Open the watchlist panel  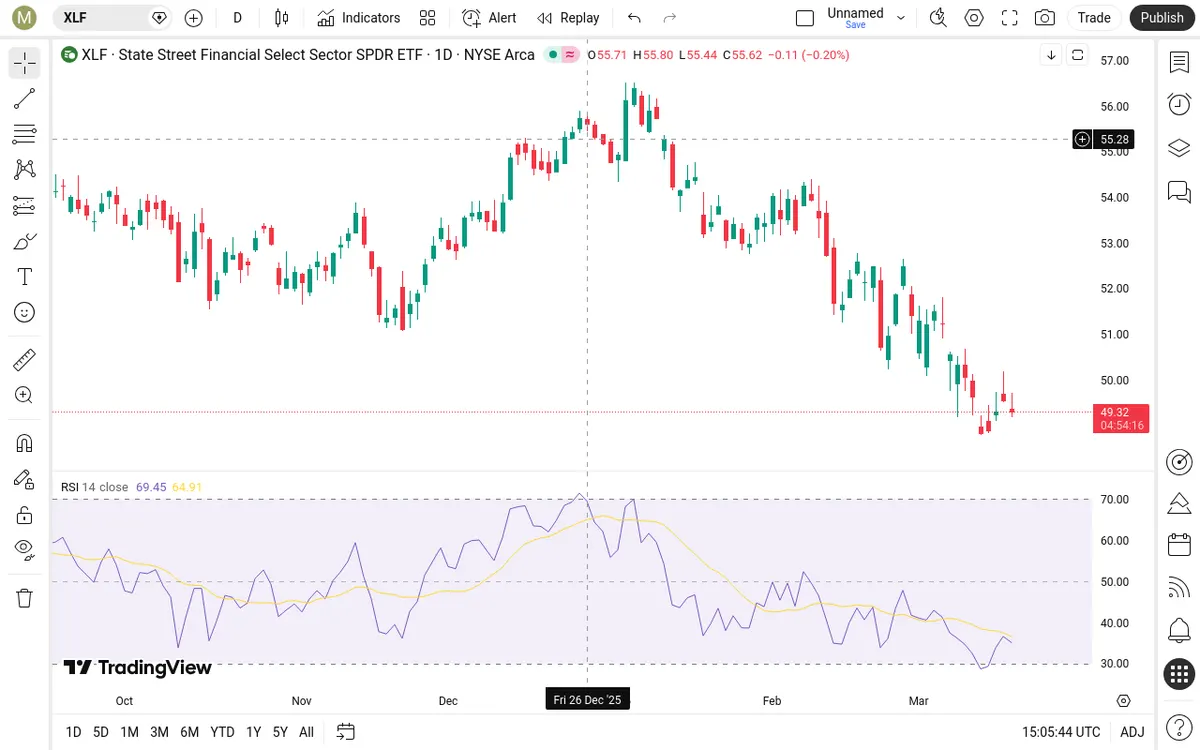coord(1179,63)
